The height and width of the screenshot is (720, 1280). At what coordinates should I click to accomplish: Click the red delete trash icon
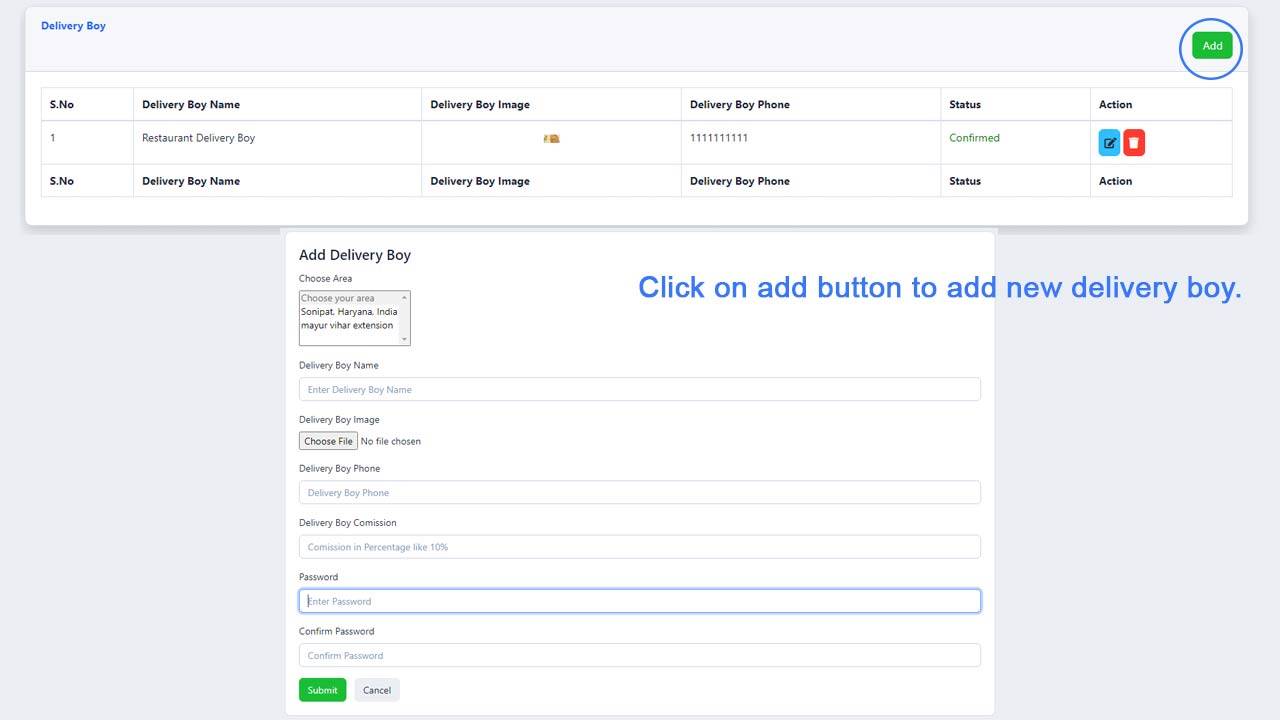click(1134, 143)
